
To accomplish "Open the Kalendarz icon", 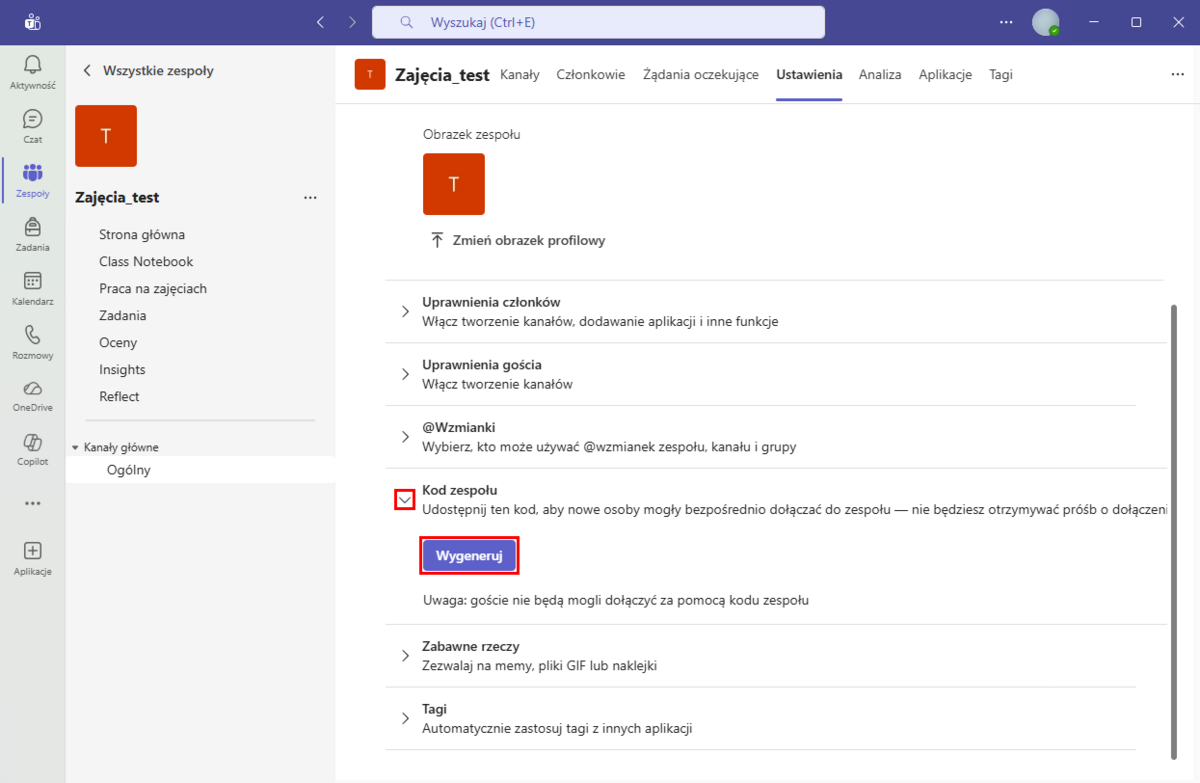I will [x=32, y=282].
